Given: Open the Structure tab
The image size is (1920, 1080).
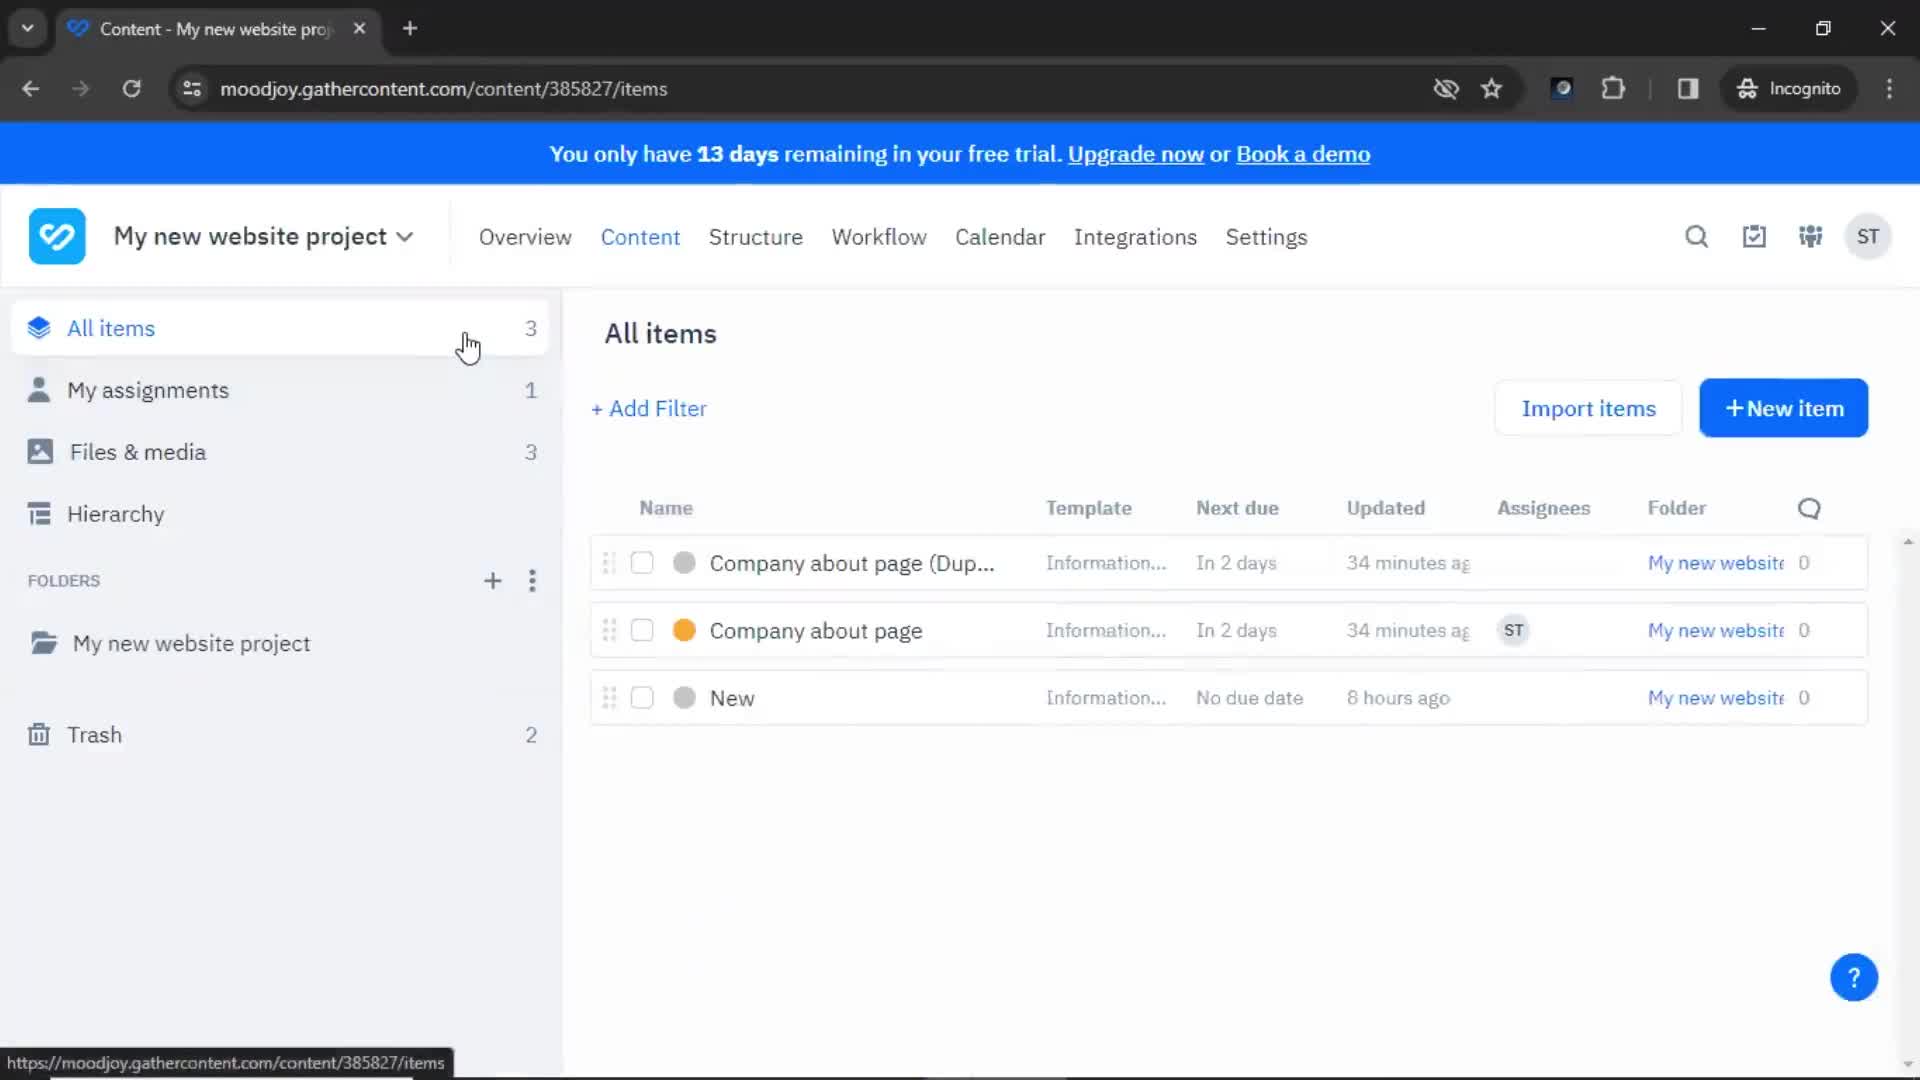Looking at the screenshot, I should click(755, 237).
